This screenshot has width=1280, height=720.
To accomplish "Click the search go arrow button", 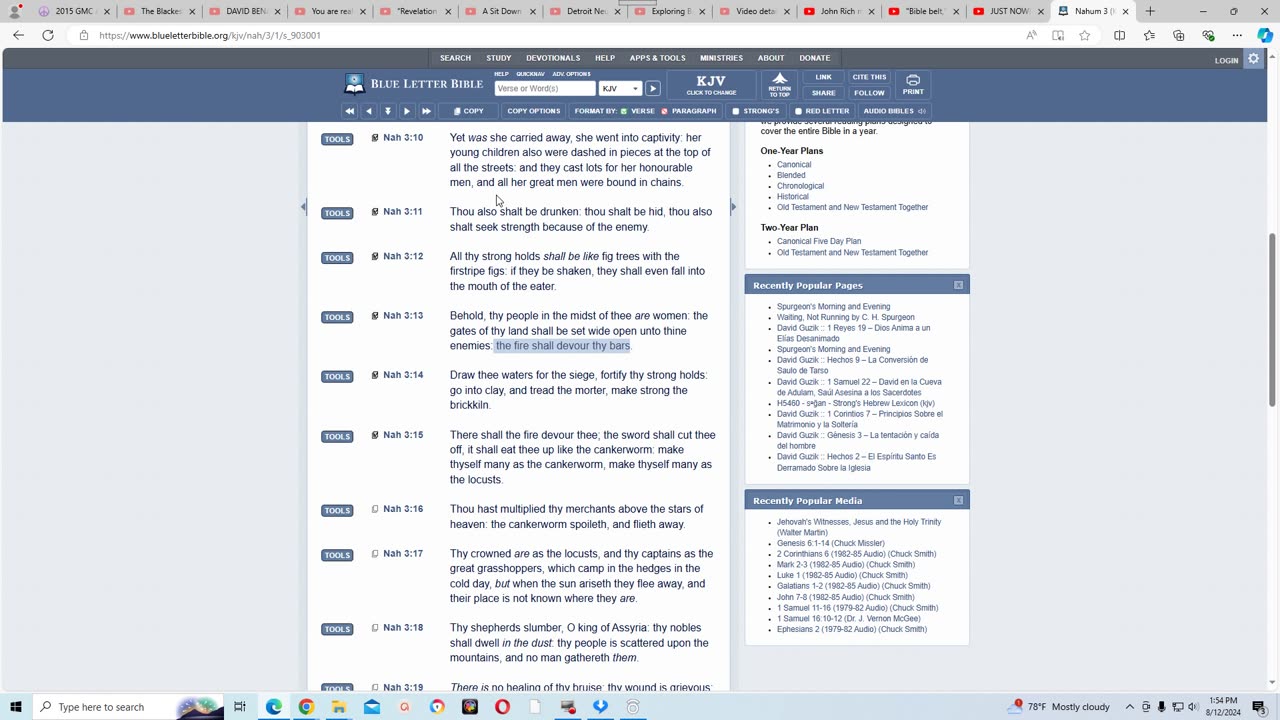I will [x=652, y=89].
